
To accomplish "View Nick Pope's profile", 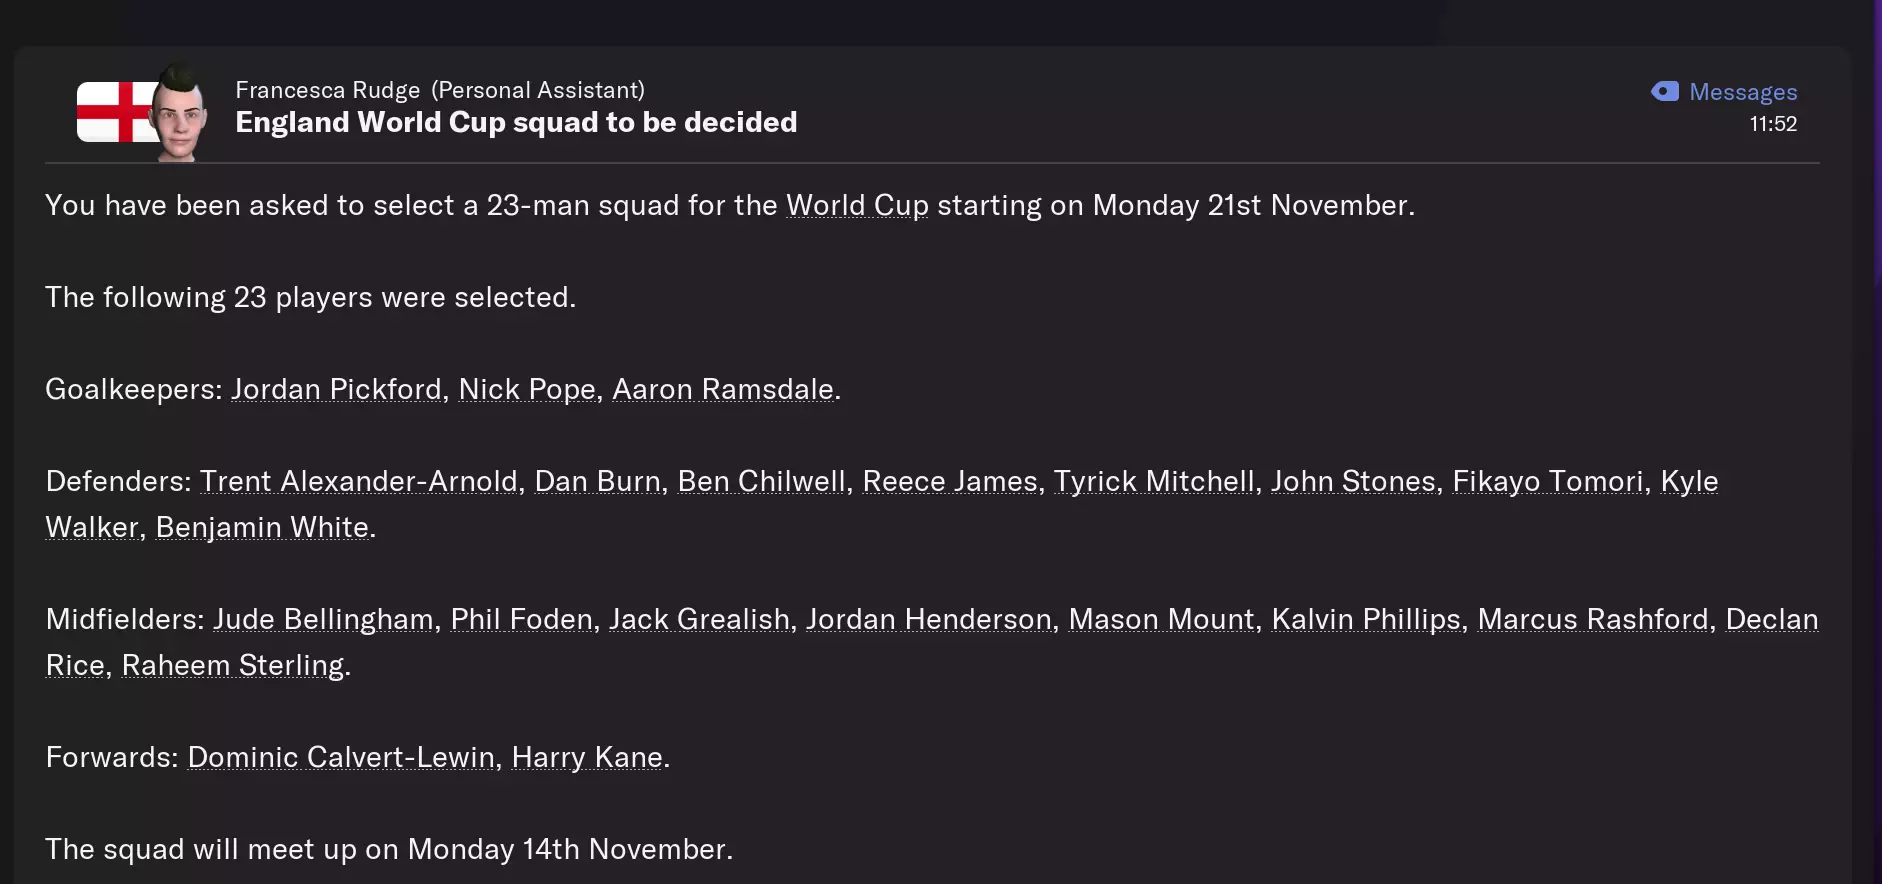I will click(x=527, y=389).
